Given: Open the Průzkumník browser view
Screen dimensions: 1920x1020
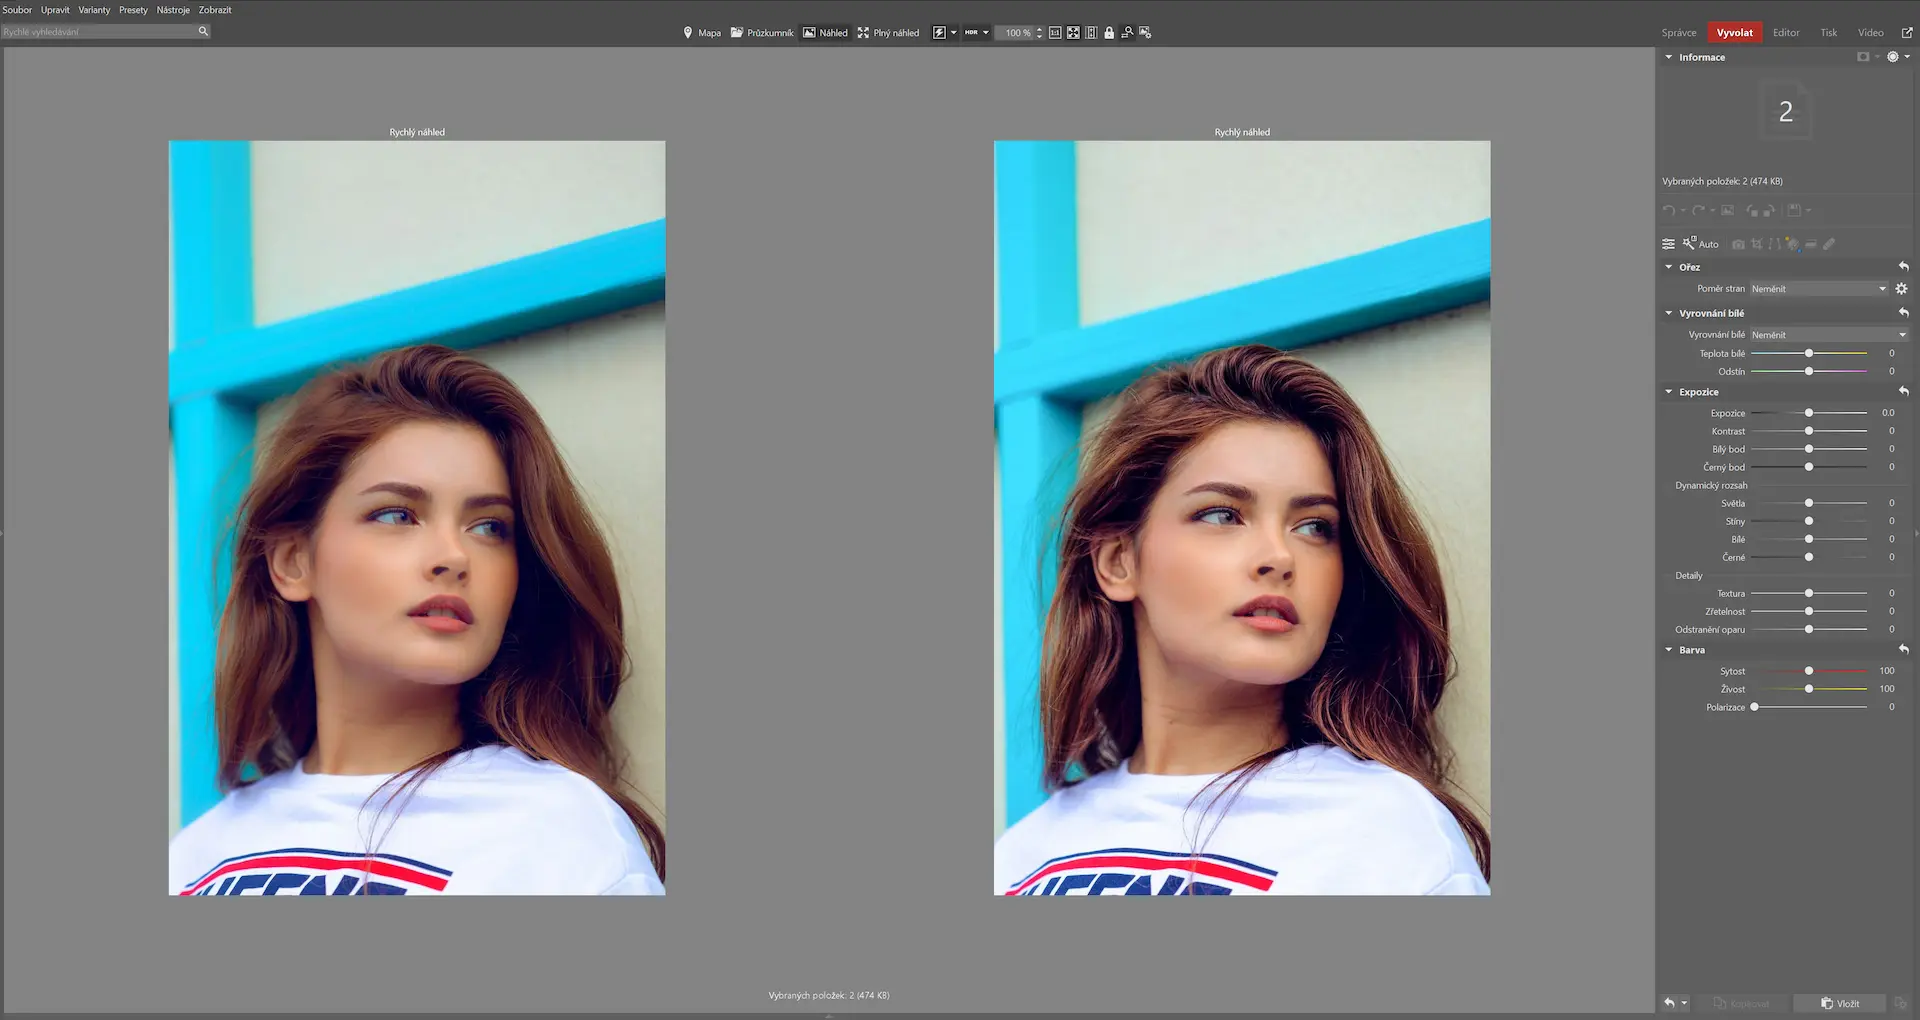Looking at the screenshot, I should click(762, 33).
